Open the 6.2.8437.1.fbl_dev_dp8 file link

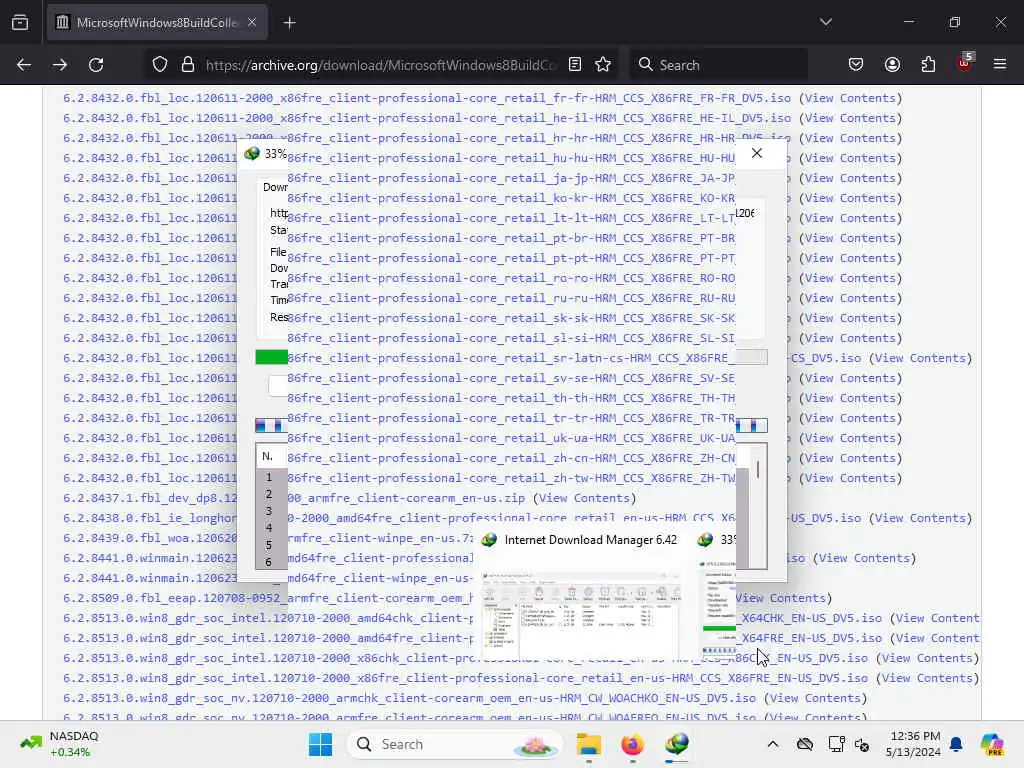point(294,498)
